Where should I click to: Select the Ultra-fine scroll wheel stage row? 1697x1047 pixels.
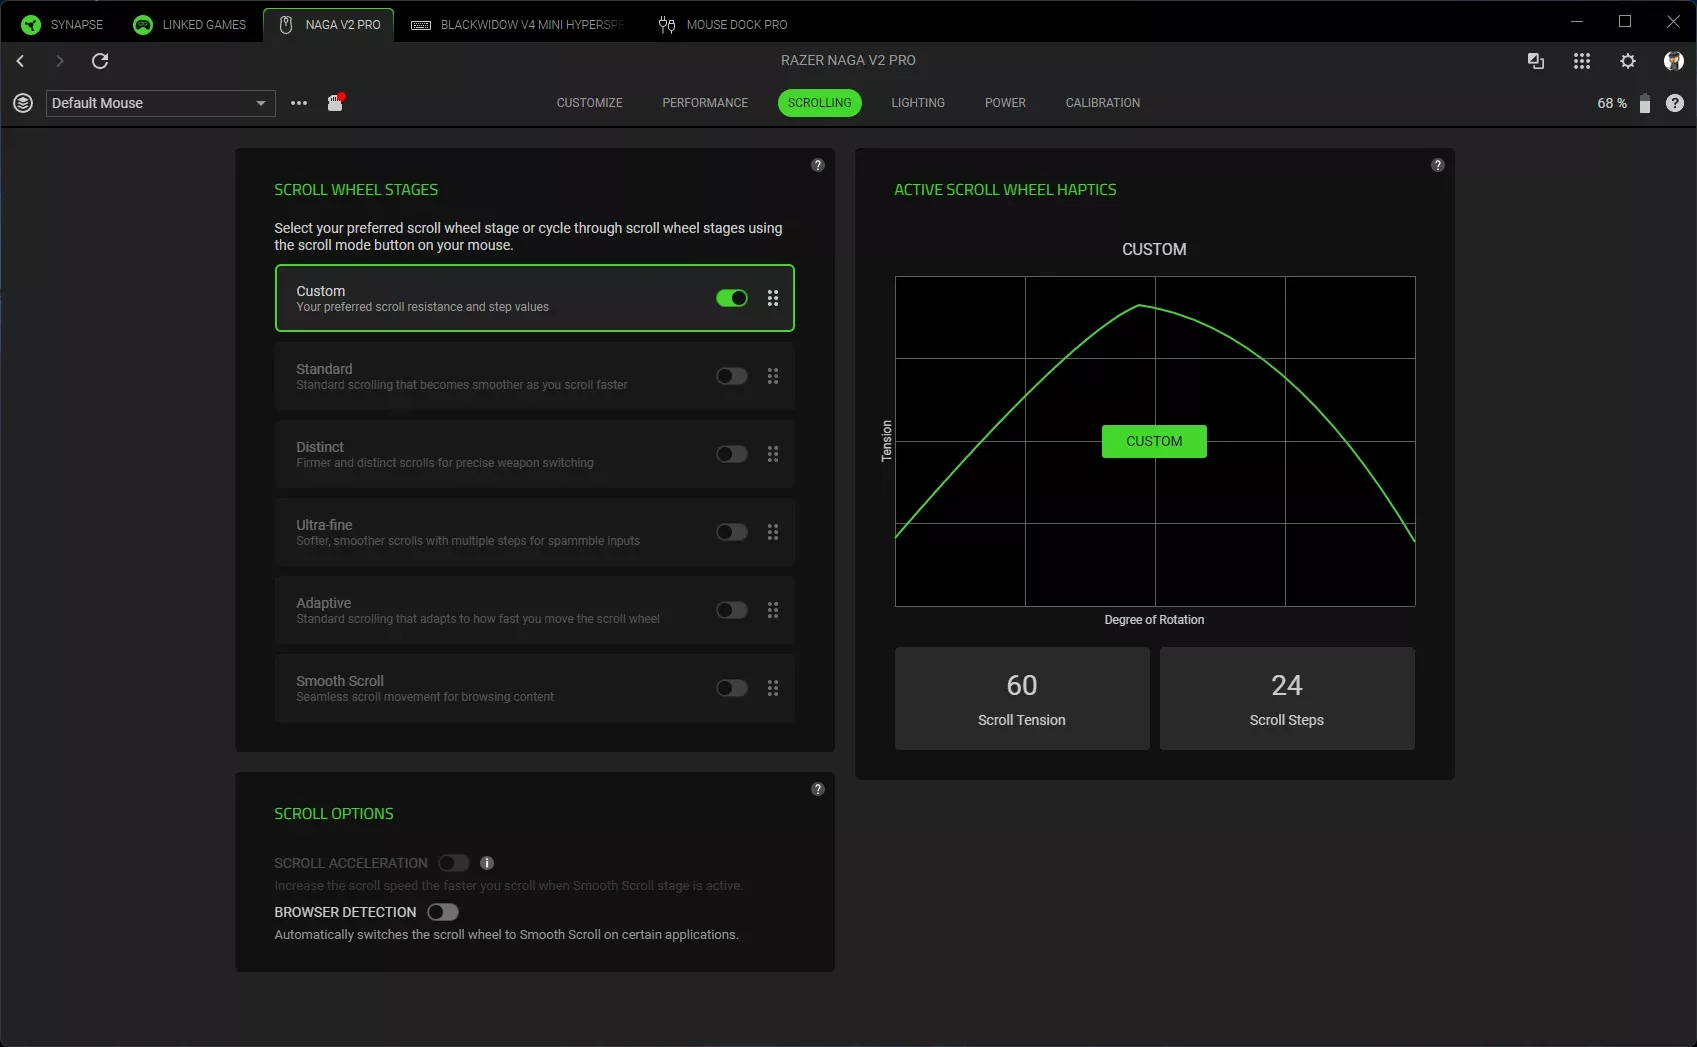pyautogui.click(x=535, y=532)
